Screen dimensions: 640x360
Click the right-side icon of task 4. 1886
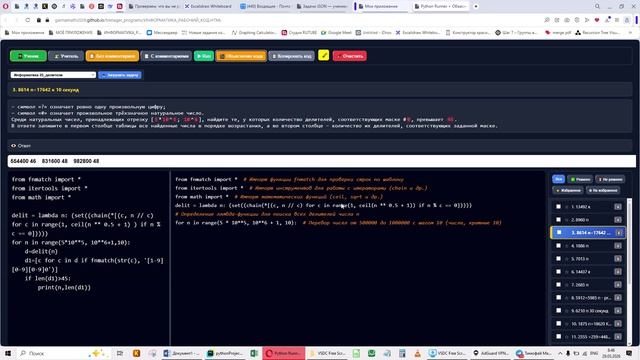click(x=618, y=246)
